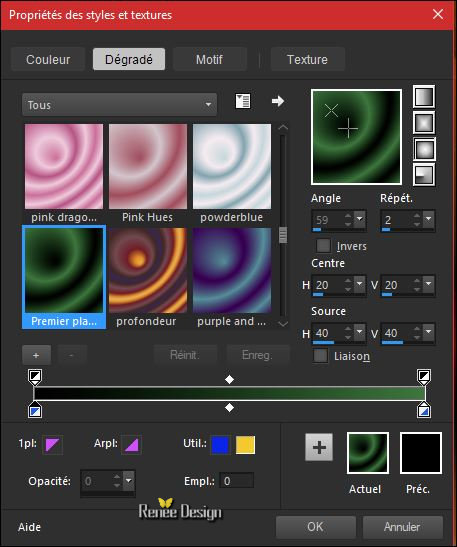The height and width of the screenshot is (547, 457).
Task: Expand the Centre H value dropdown
Action: (360, 285)
